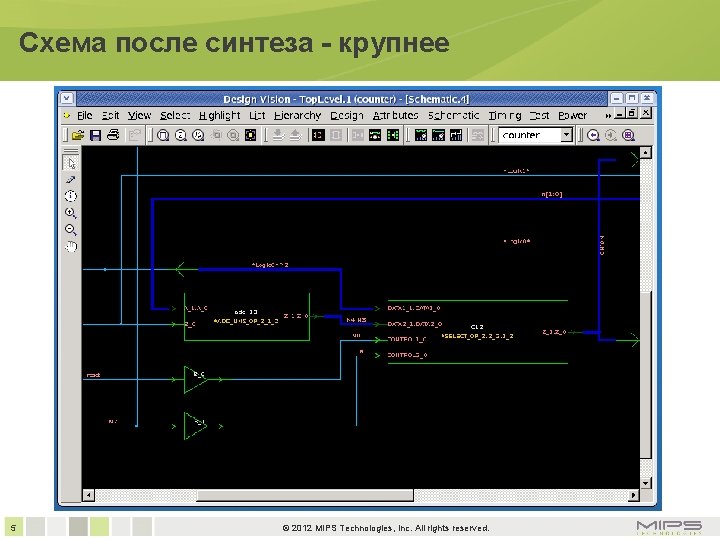Click the horizontal scrollbar right arrow
Image resolution: width=720 pixels, height=540 pixels.
634,495
